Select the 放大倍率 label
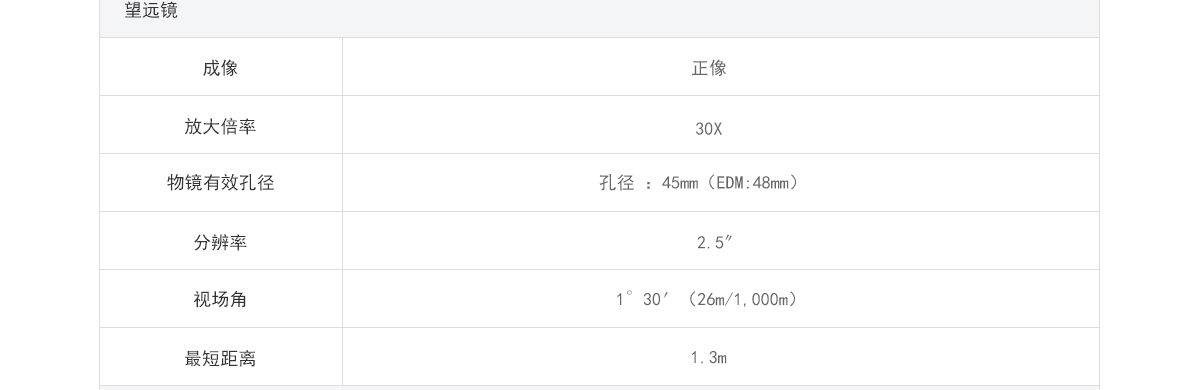The width and height of the screenshot is (1200, 390). [220, 126]
